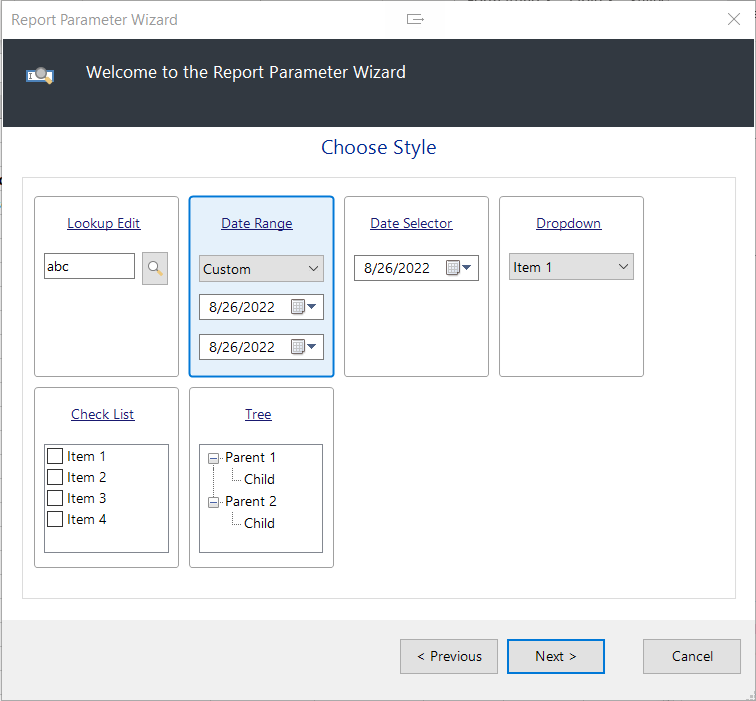This screenshot has height=701, width=756.
Task: Tick the Item 2 checkbox
Action: [x=55, y=477]
